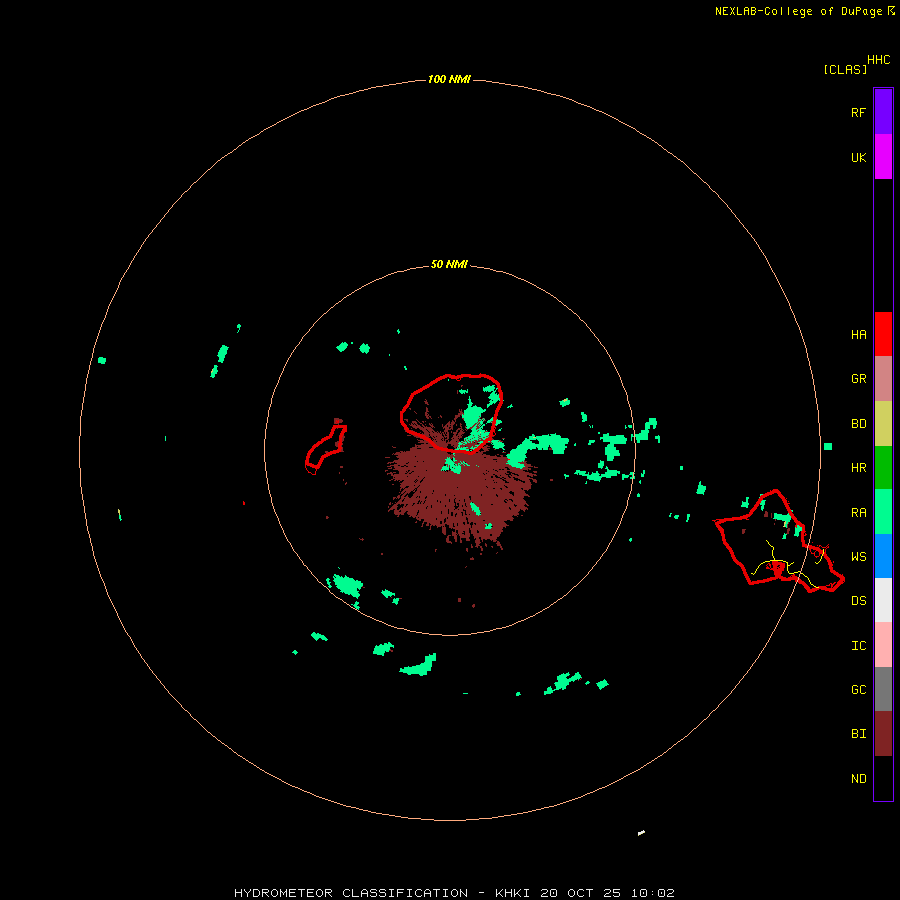This screenshot has width=900, height=900.
Task: Click the Hydrometeor Classification KHKI title caption
Action: tap(454, 893)
